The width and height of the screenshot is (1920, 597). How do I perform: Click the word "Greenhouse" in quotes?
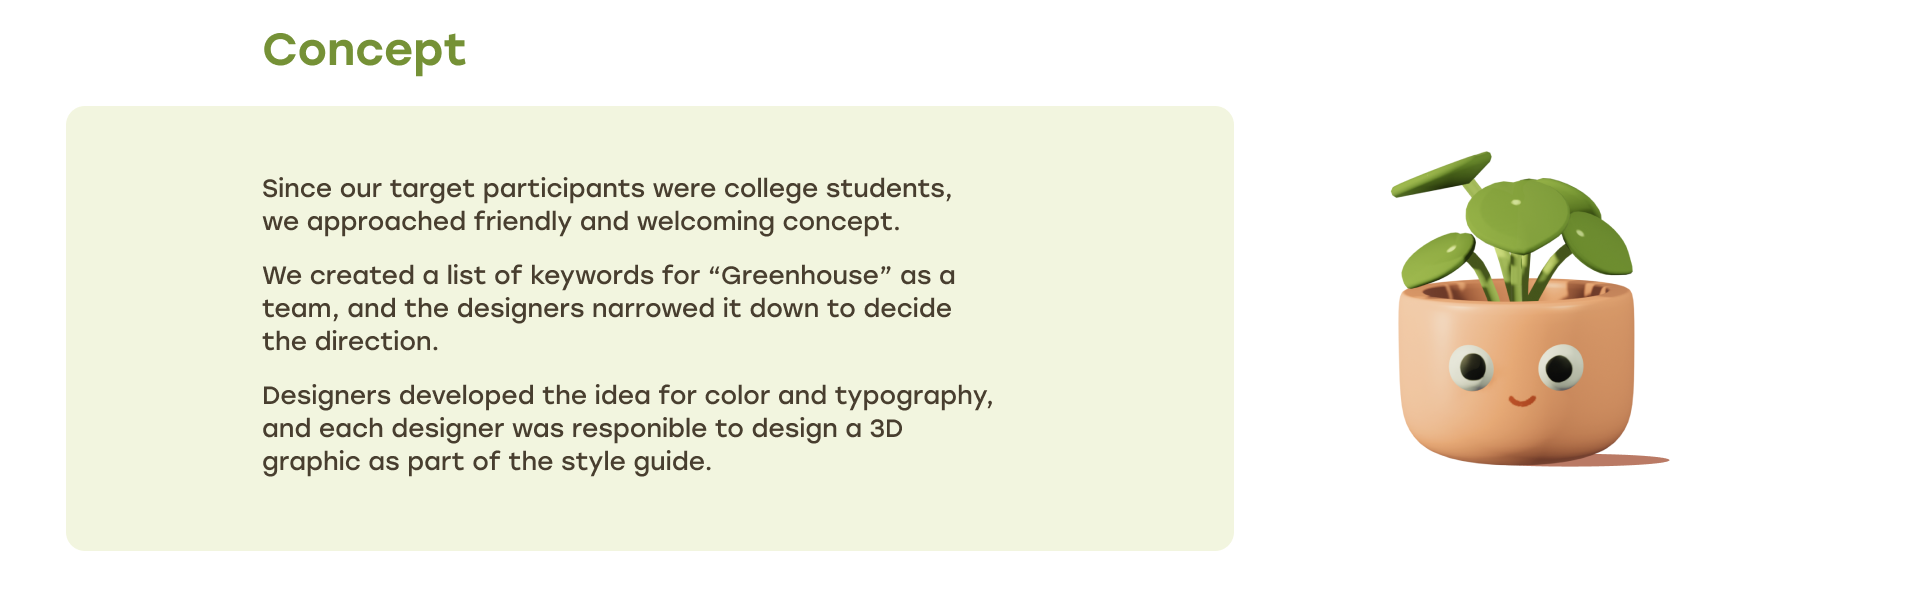[799, 275]
